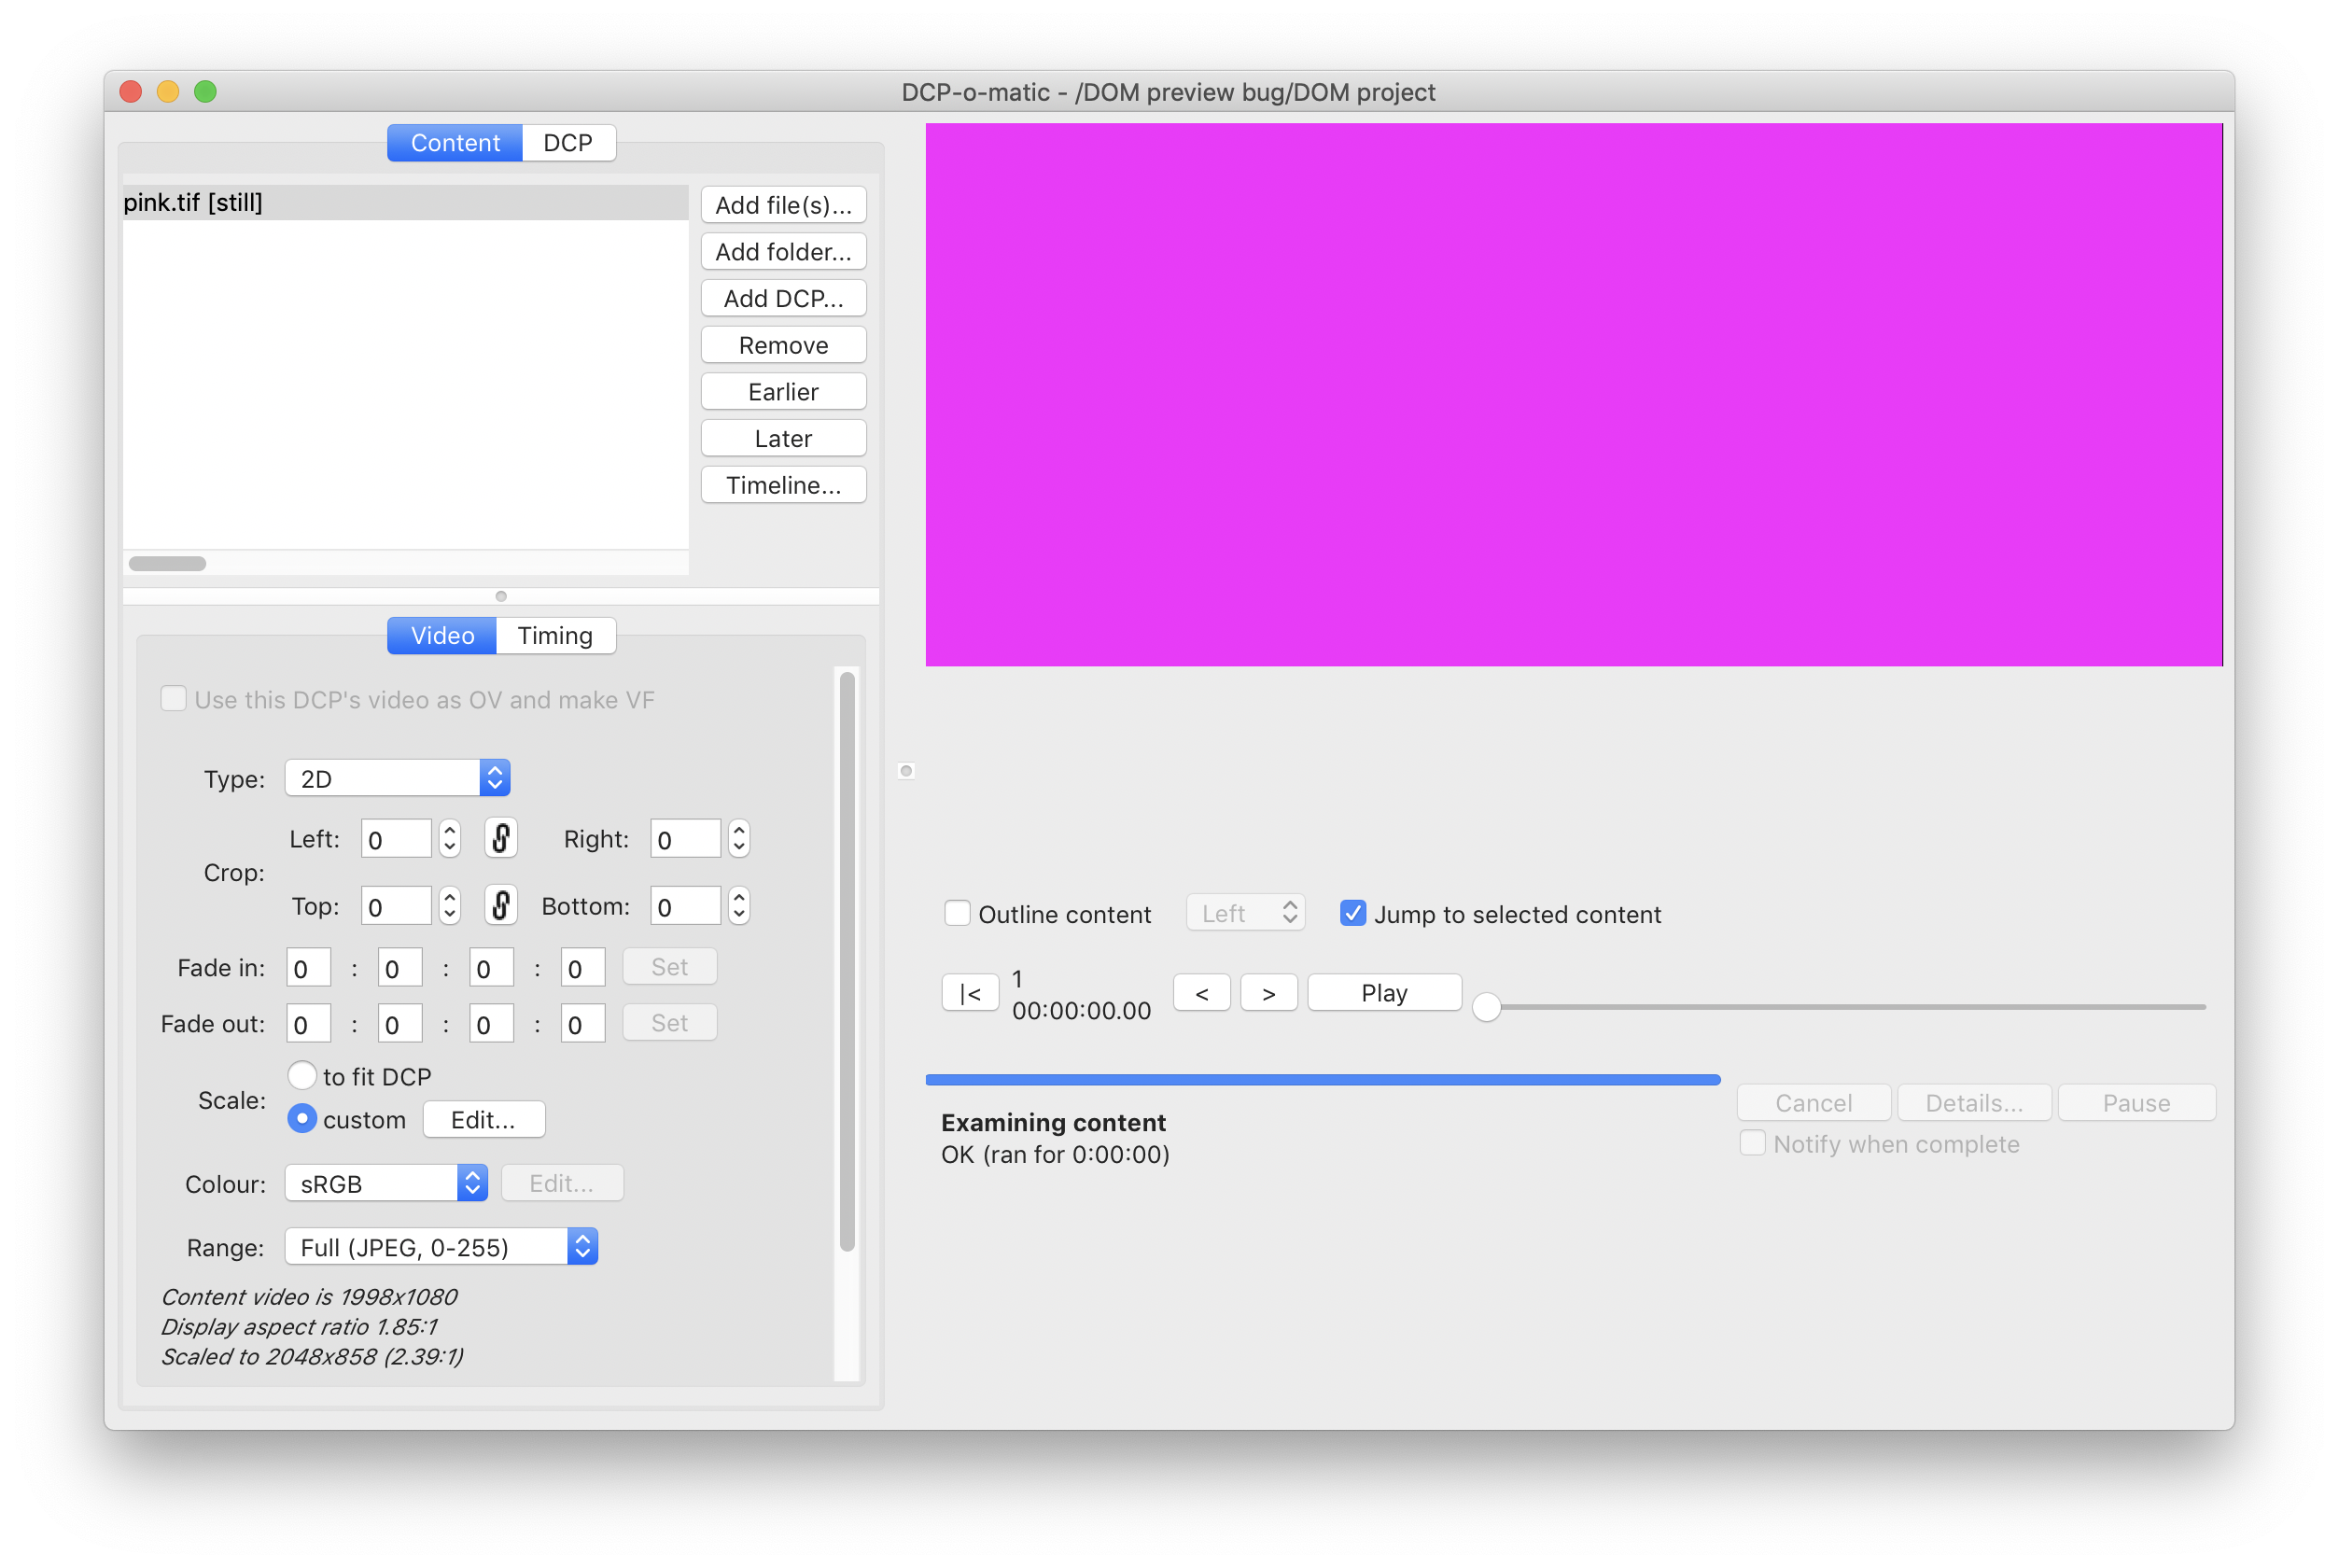Click the Right crop stepper arrows
2339x1568 pixels.
coord(739,838)
